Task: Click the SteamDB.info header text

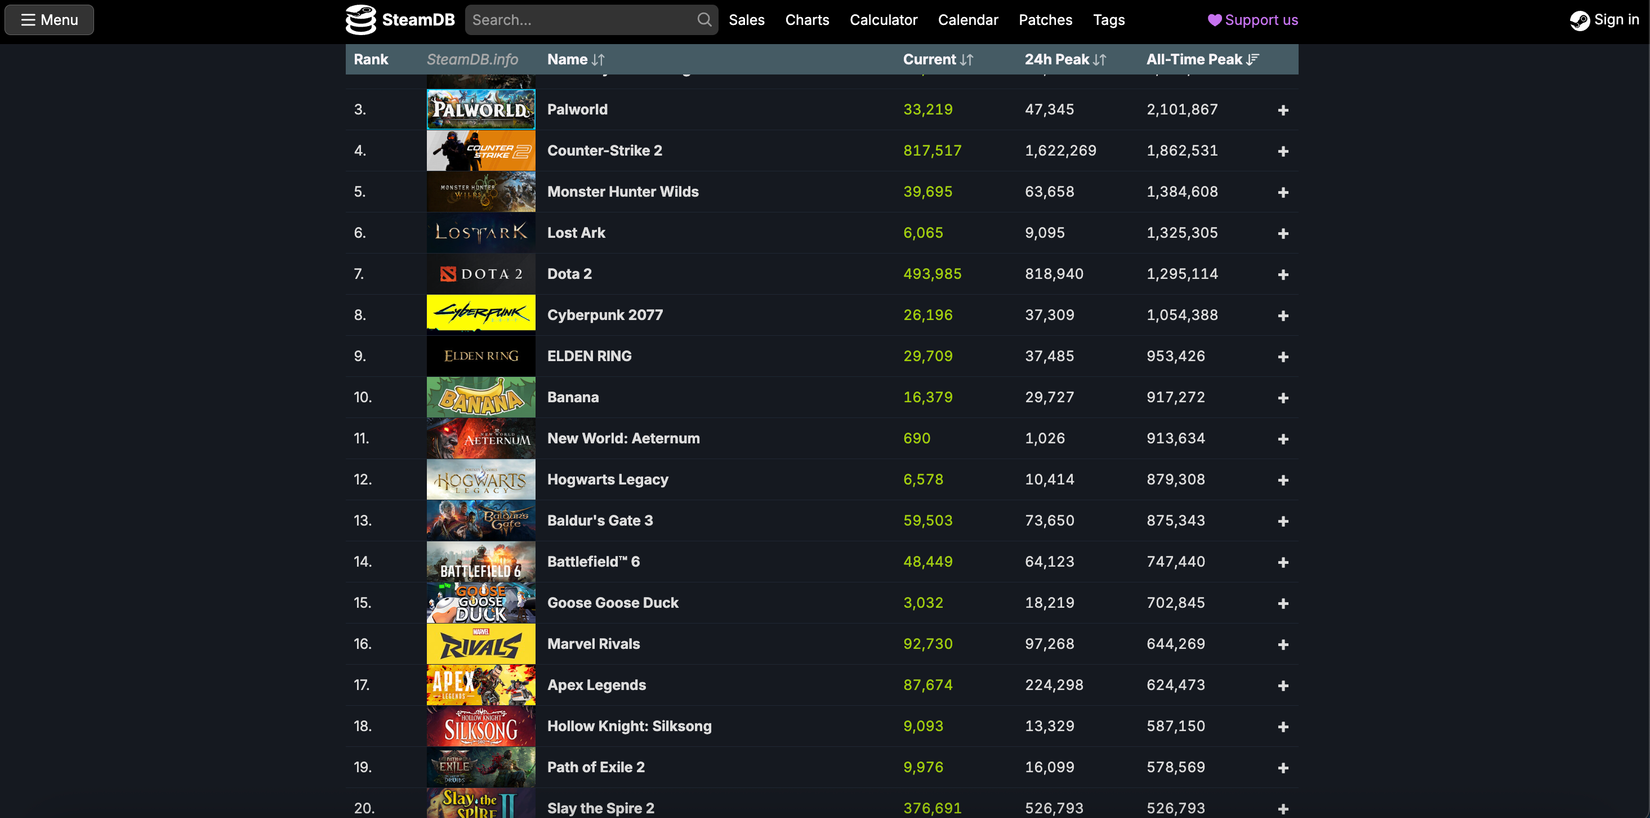Action: (472, 60)
